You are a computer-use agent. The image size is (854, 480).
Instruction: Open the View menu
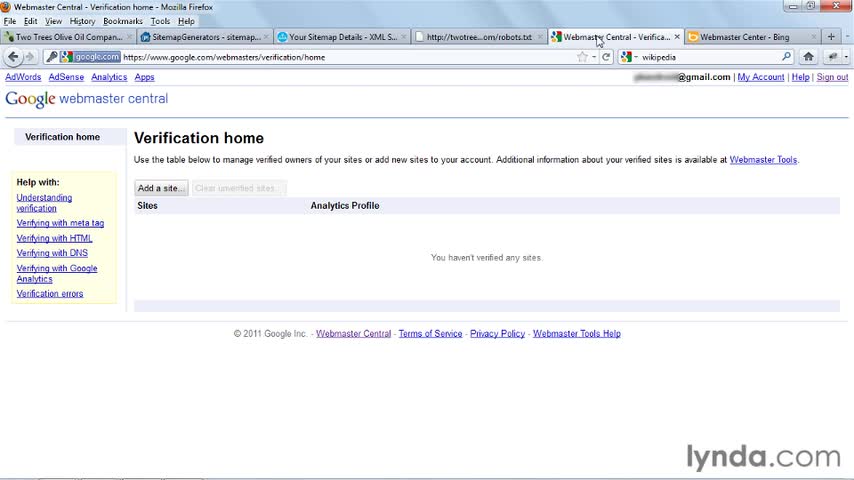click(53, 21)
